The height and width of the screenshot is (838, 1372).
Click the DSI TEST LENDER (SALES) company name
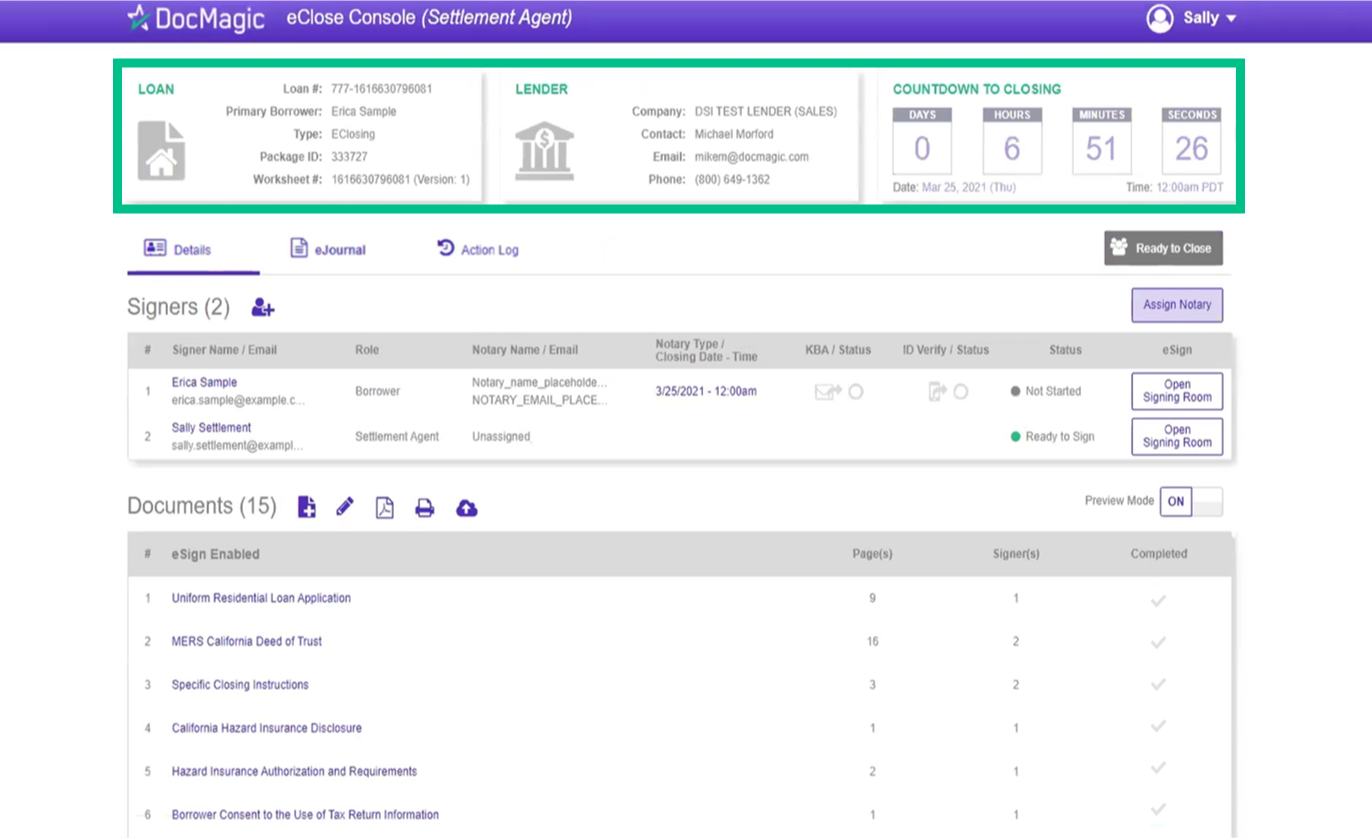pyautogui.click(x=766, y=112)
